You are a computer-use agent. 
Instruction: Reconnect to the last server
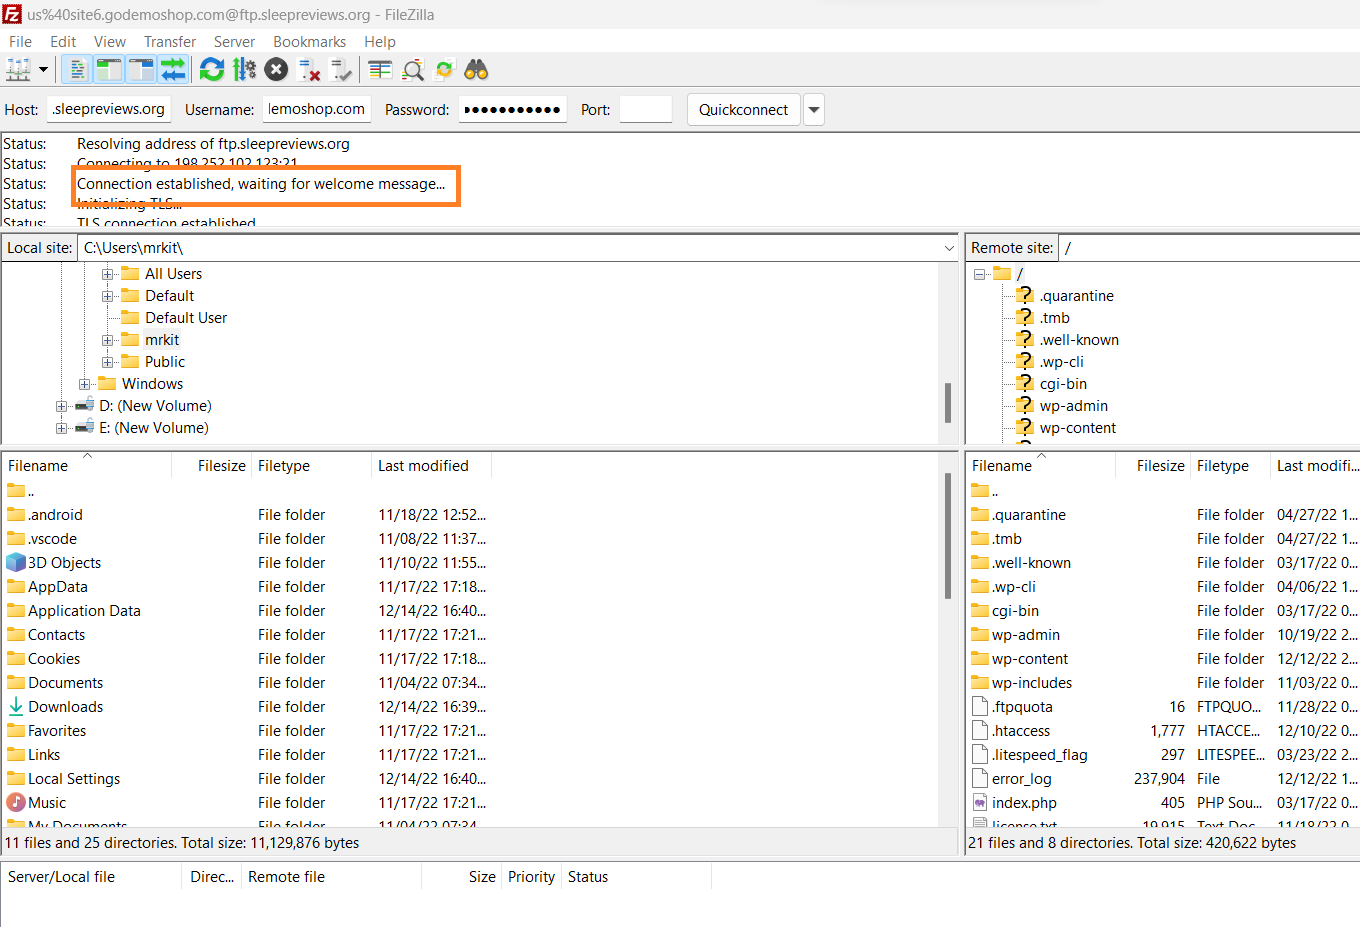coord(341,69)
